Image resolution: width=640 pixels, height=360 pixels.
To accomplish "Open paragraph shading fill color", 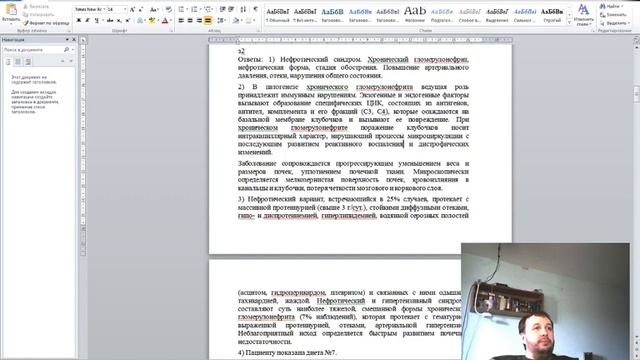I will pyautogui.click(x=236, y=20).
